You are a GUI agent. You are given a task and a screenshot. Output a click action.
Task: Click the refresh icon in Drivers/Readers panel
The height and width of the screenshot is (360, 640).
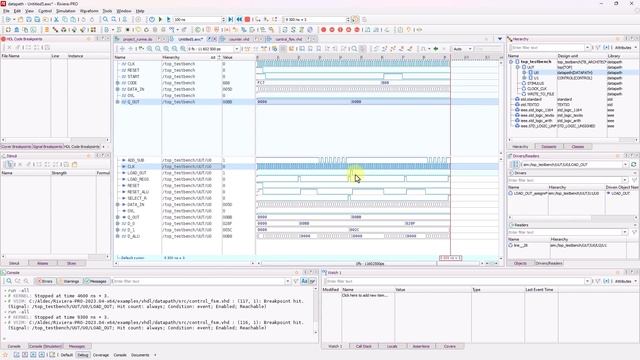click(x=633, y=164)
